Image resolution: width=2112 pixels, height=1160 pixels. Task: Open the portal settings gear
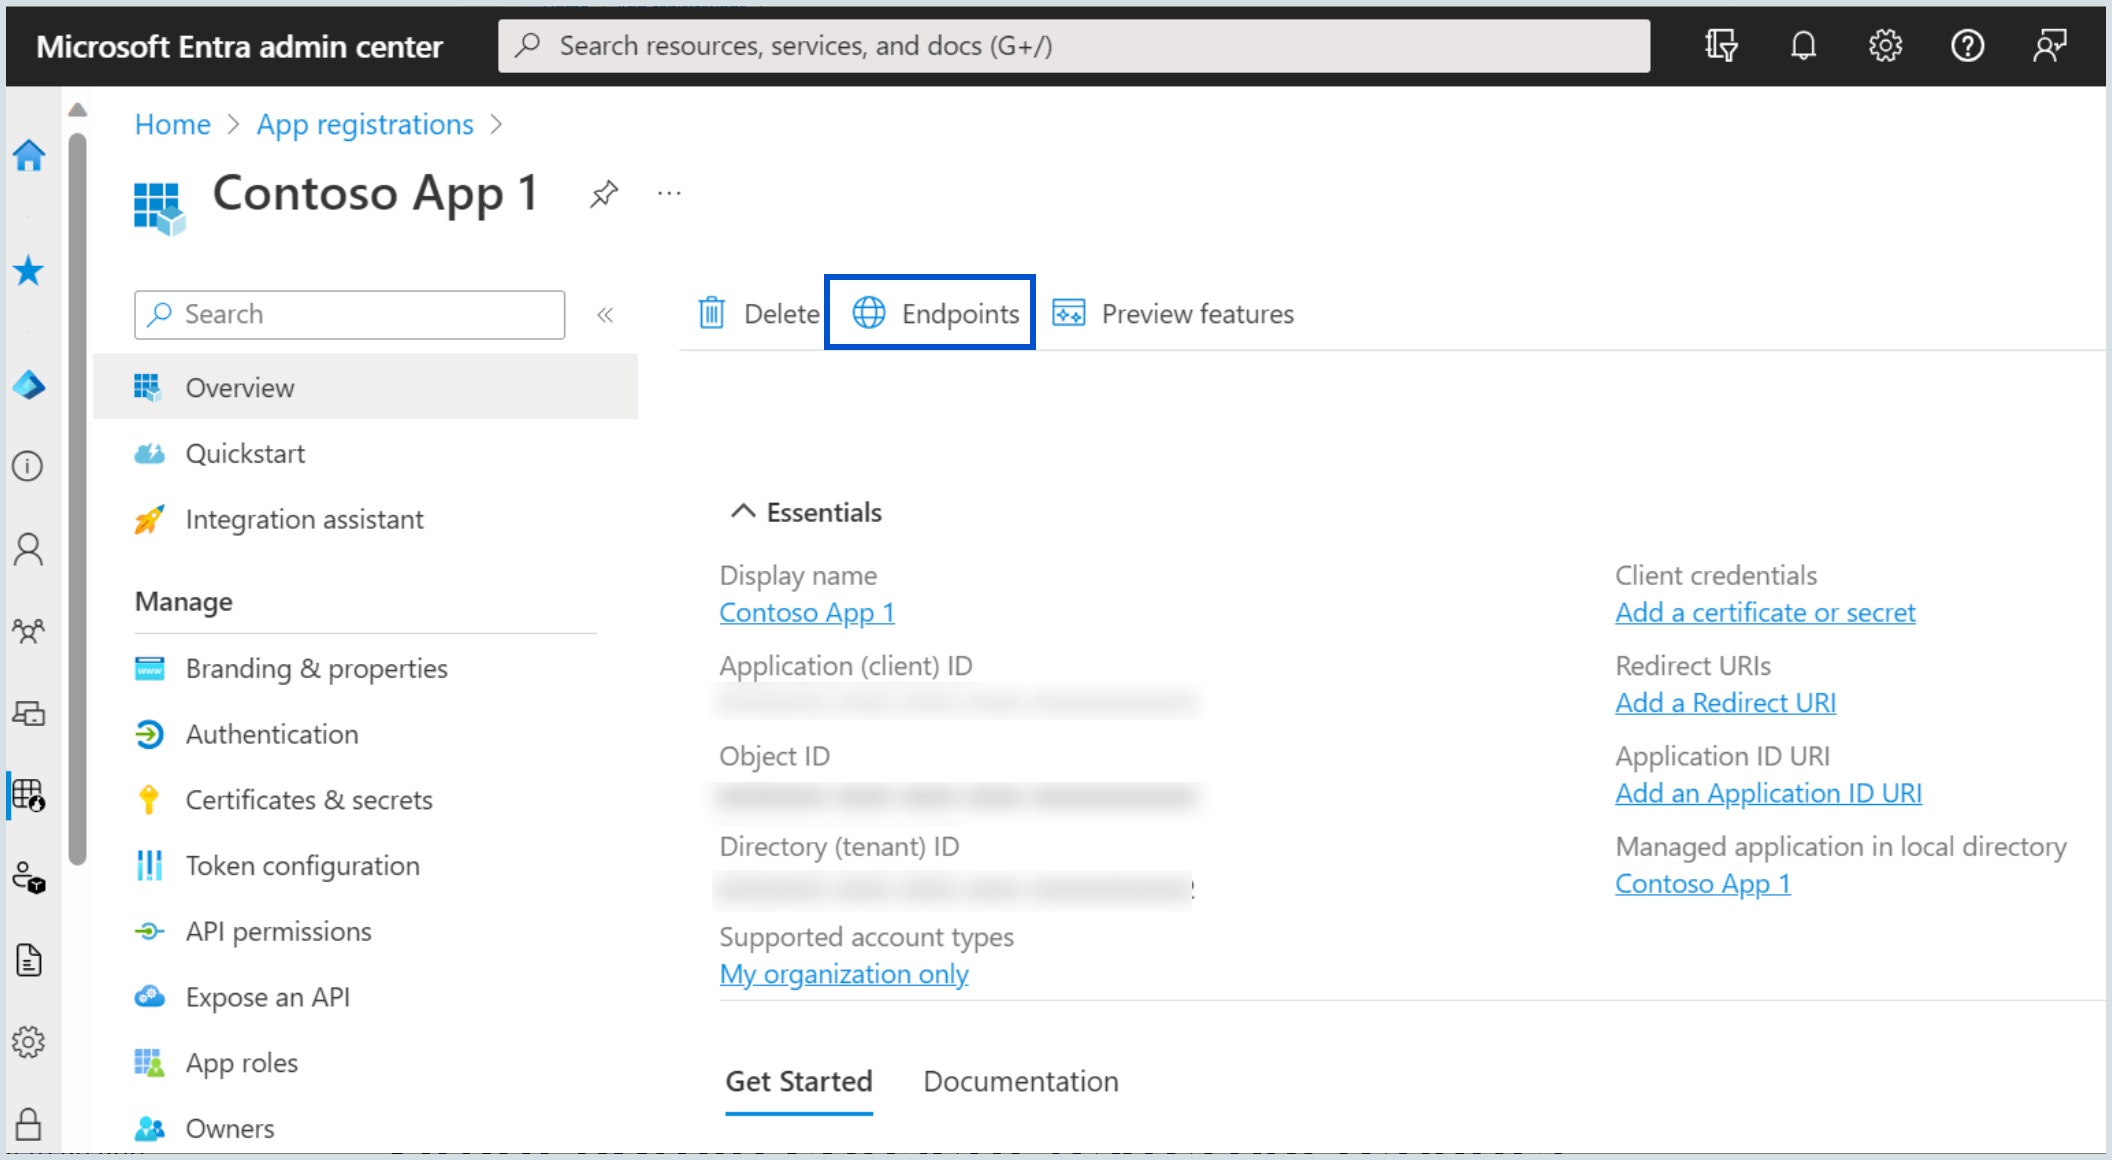[x=1885, y=46]
